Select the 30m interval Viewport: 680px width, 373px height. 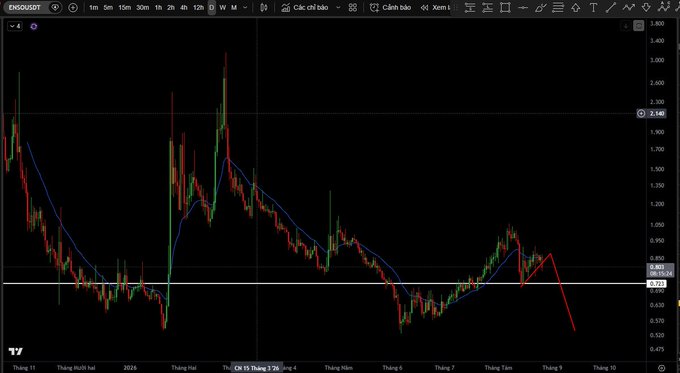143,7
